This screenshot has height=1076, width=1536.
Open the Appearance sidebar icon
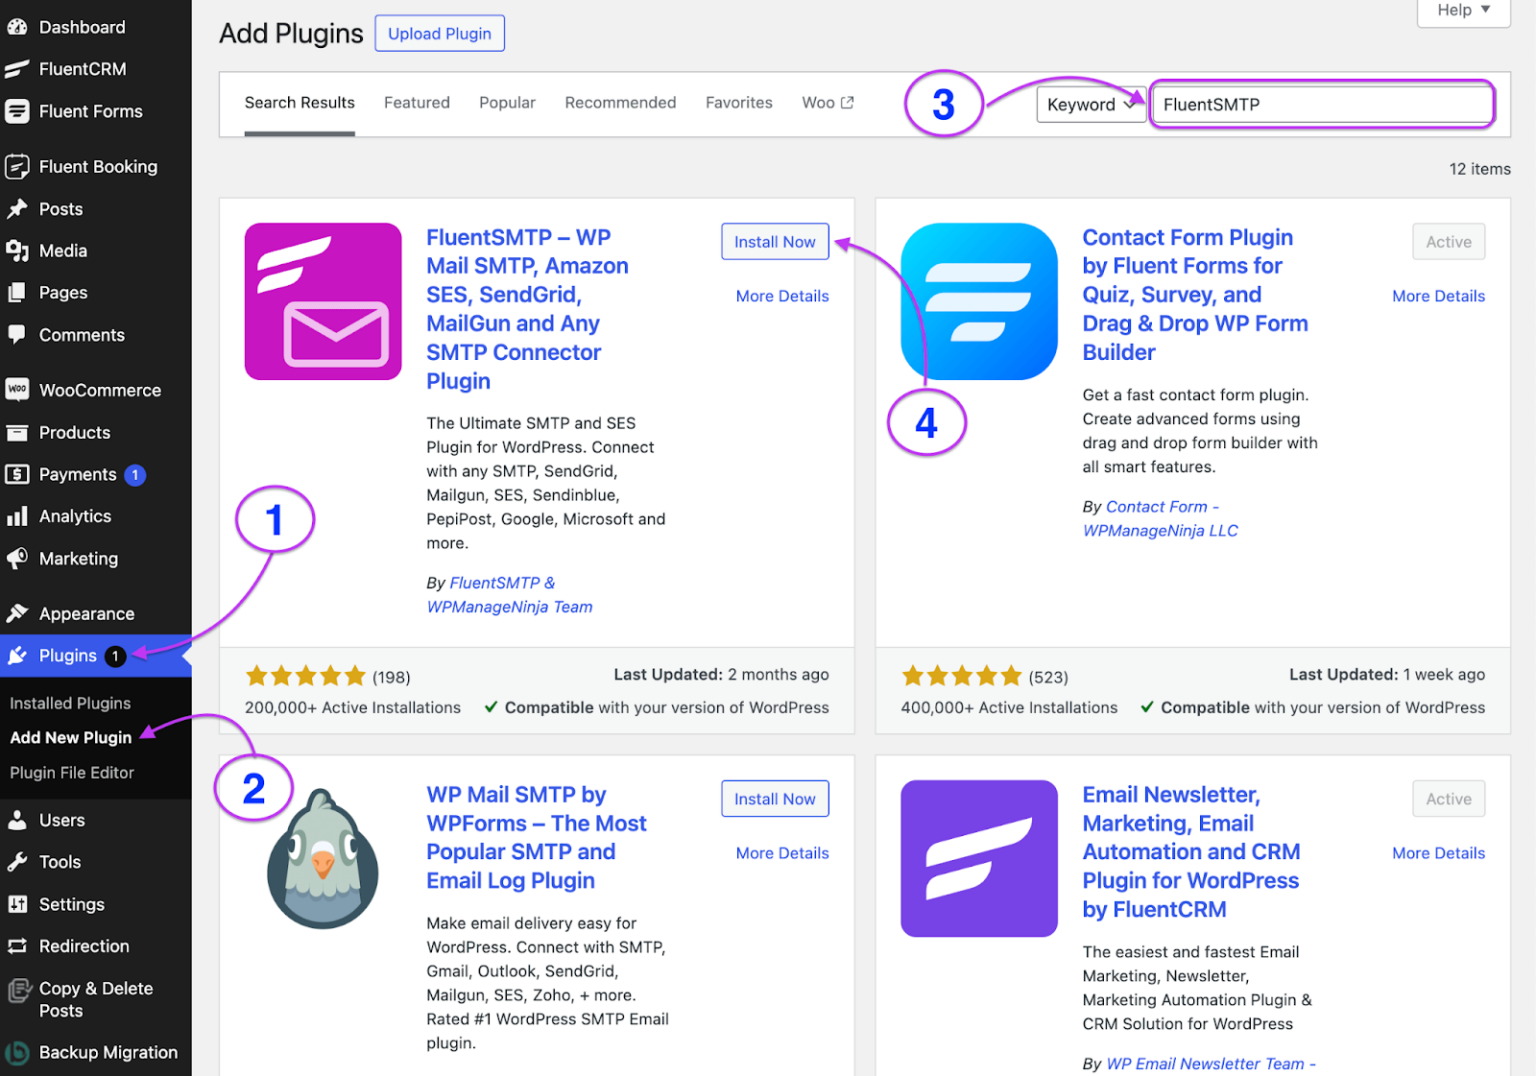coord(19,613)
